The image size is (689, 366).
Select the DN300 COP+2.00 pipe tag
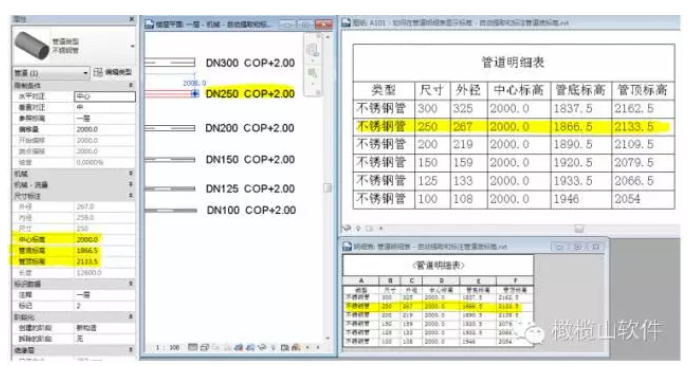250,63
